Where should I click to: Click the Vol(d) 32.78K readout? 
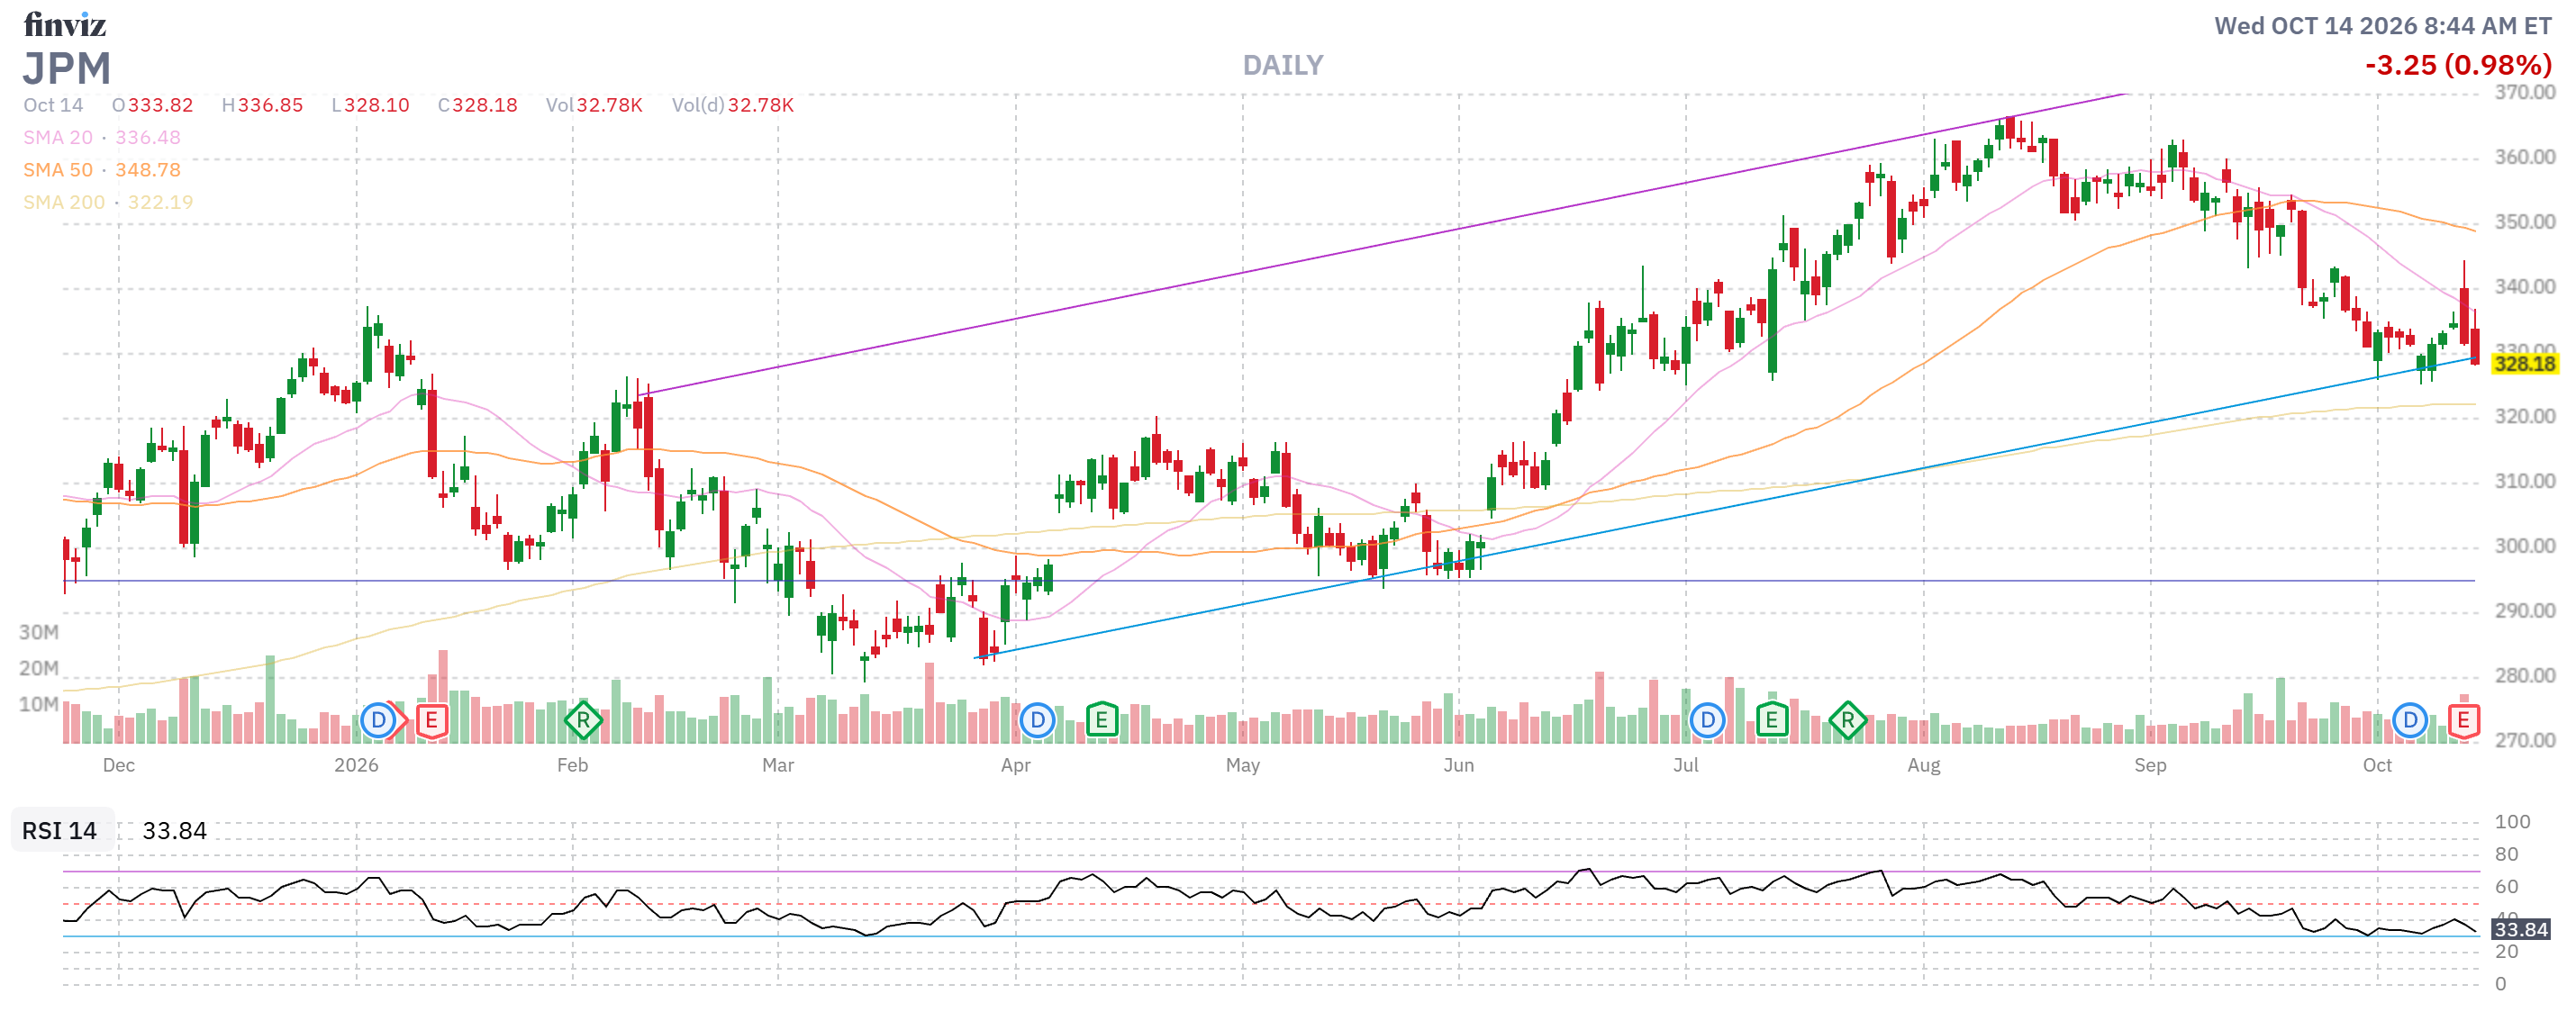pyautogui.click(x=733, y=105)
